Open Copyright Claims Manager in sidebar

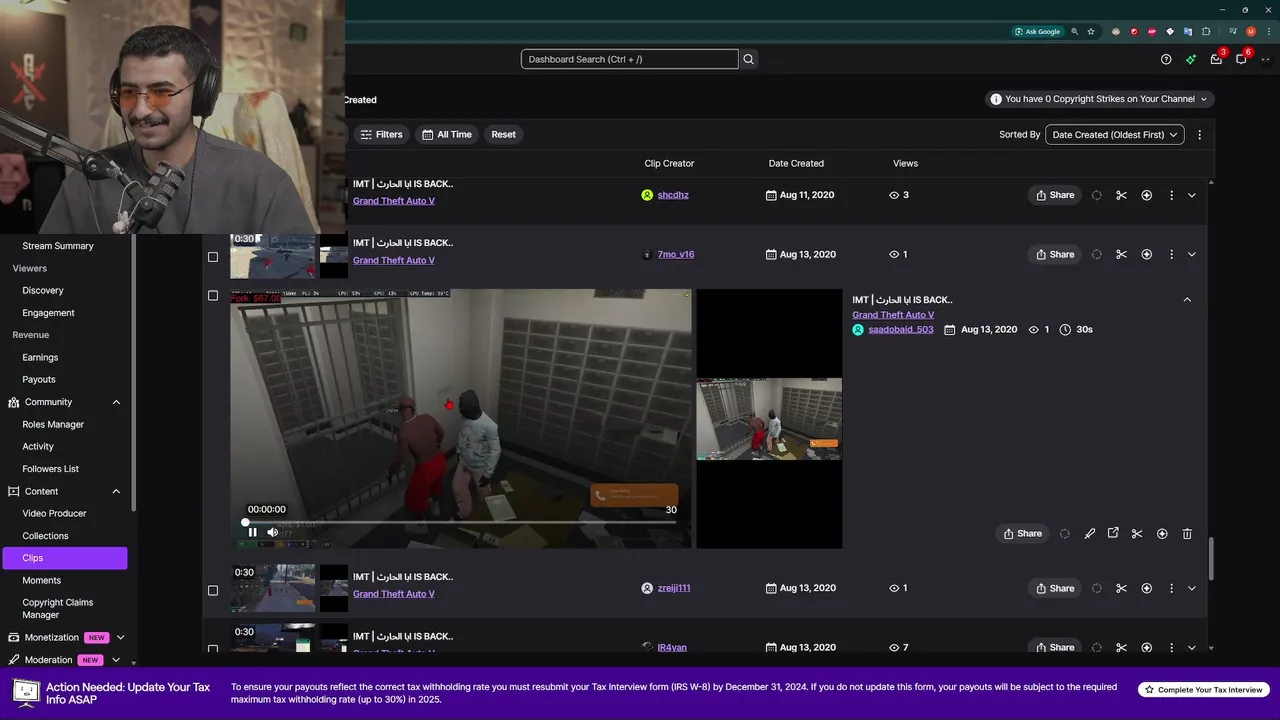point(58,608)
